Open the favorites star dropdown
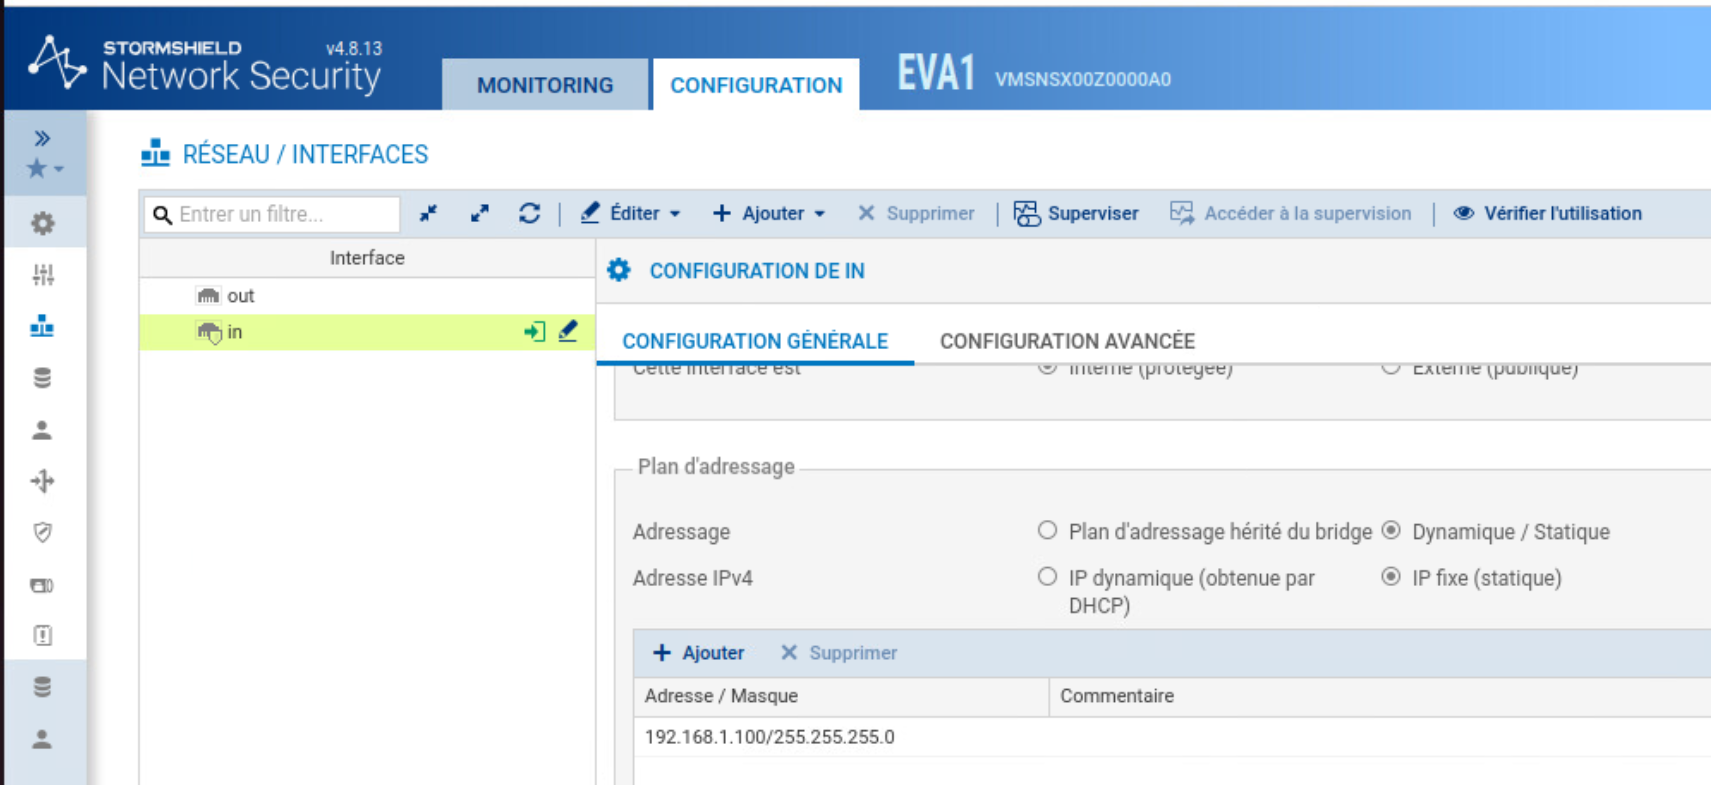Image resolution: width=1711 pixels, height=785 pixels. [x=45, y=168]
